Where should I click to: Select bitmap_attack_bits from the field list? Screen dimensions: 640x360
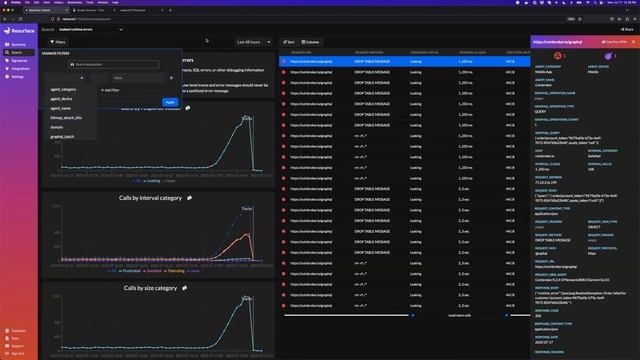coord(66,118)
